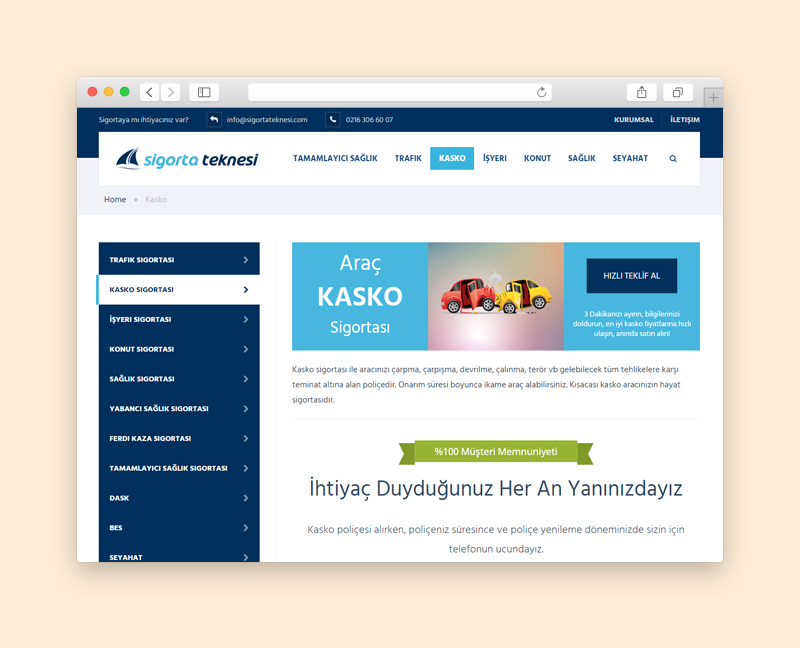Open a new tab with plus button
Image resolution: width=800 pixels, height=648 pixels.
(713, 97)
